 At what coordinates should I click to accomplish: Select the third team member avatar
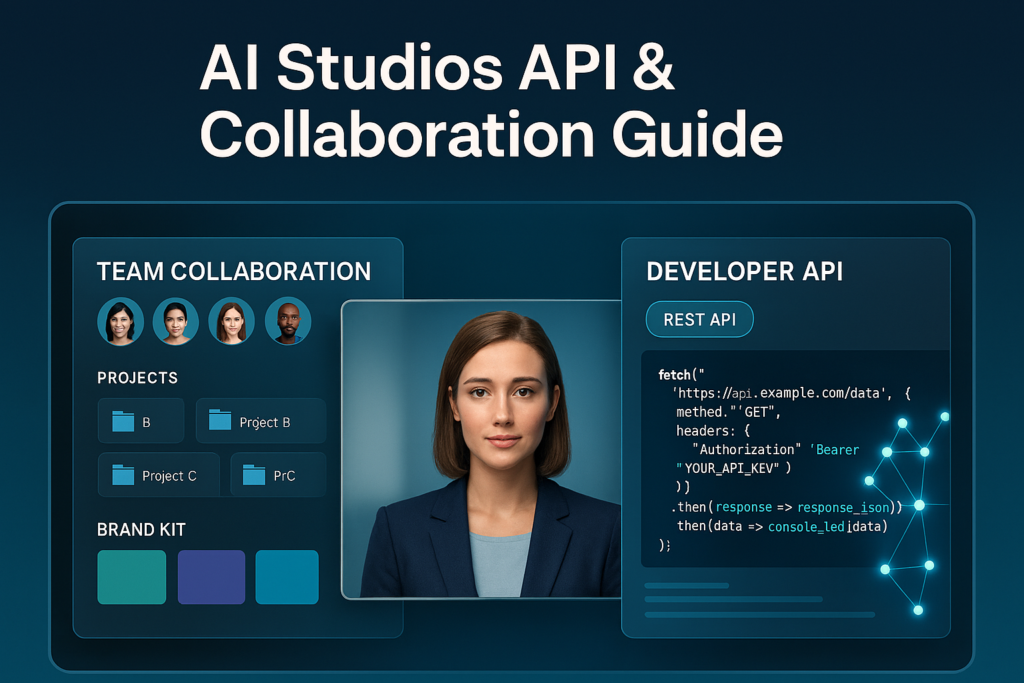[x=232, y=322]
